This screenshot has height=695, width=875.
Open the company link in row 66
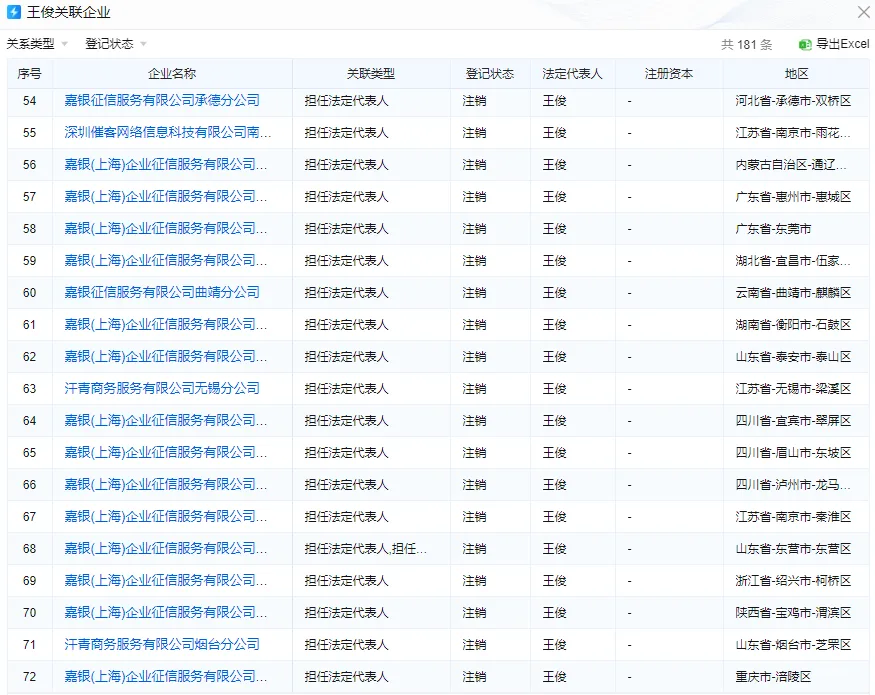tap(166, 485)
